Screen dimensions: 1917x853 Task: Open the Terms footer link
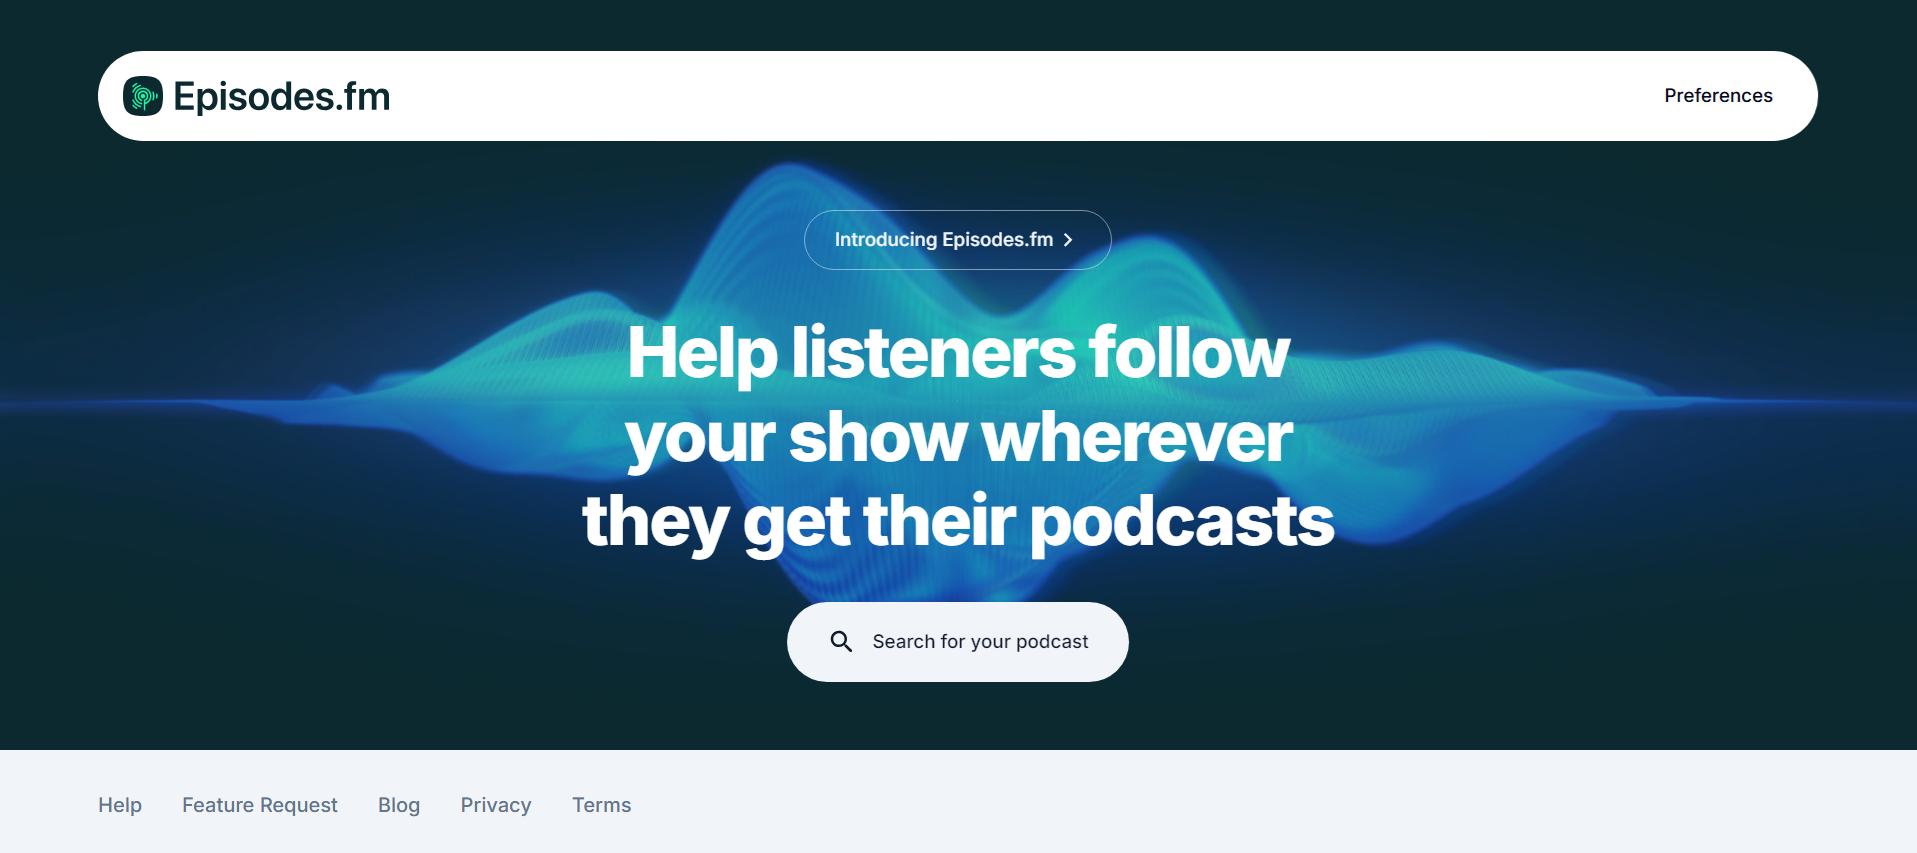click(x=602, y=805)
